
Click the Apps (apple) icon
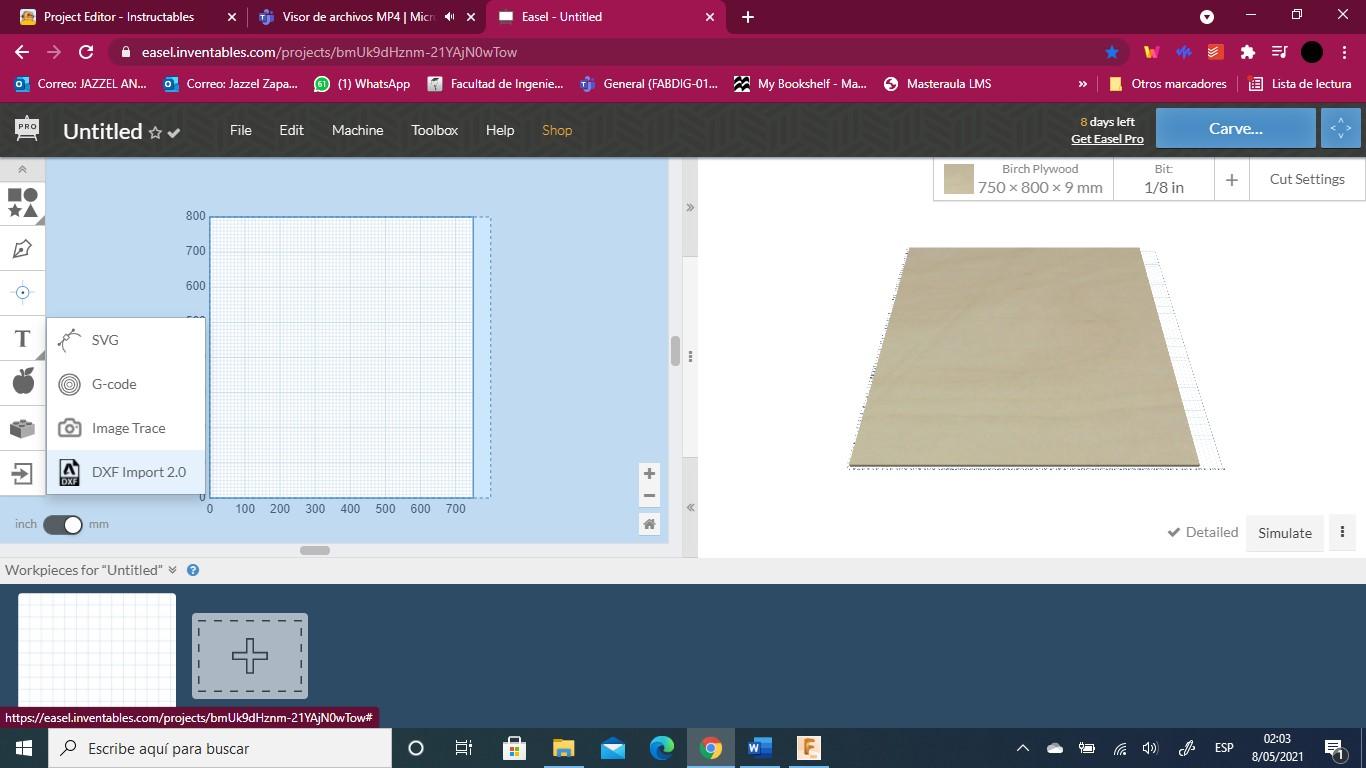tap(20, 381)
